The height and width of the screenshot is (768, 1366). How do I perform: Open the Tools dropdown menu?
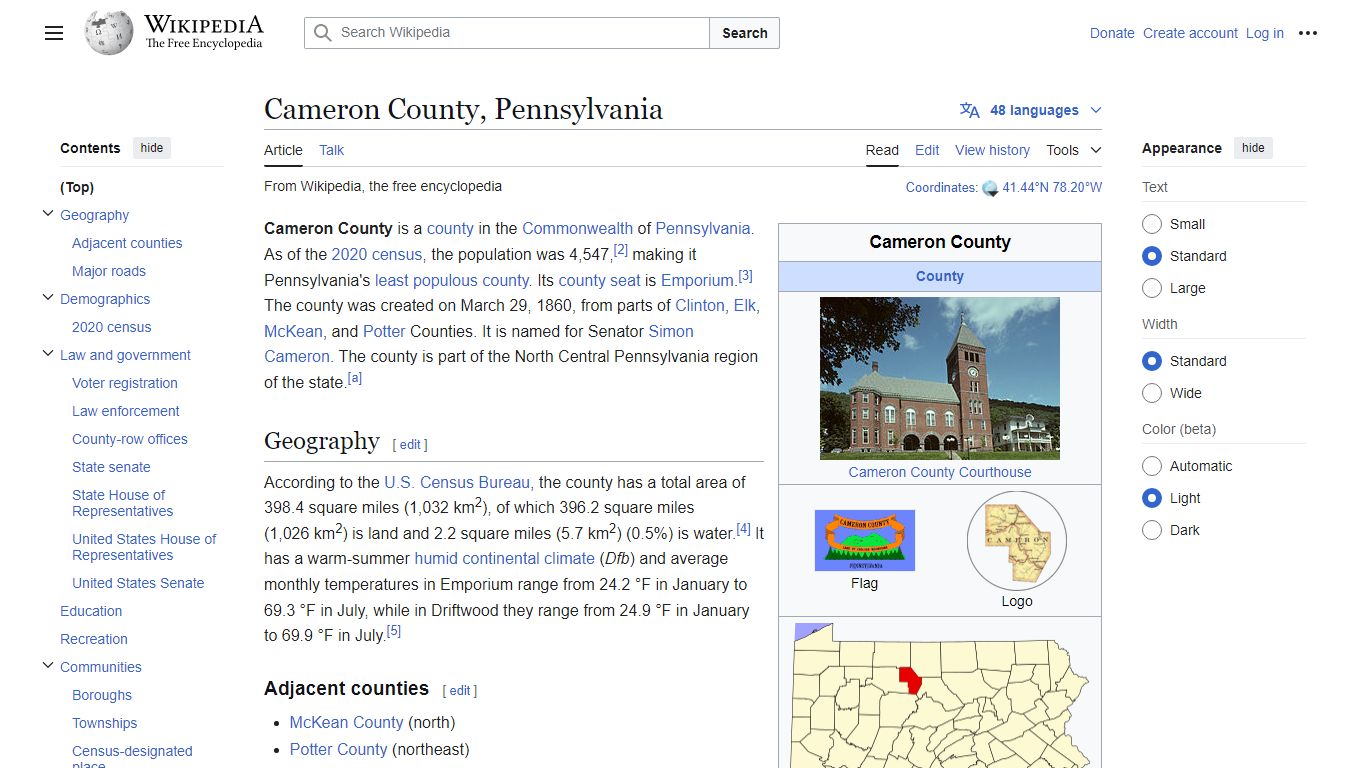[1074, 150]
